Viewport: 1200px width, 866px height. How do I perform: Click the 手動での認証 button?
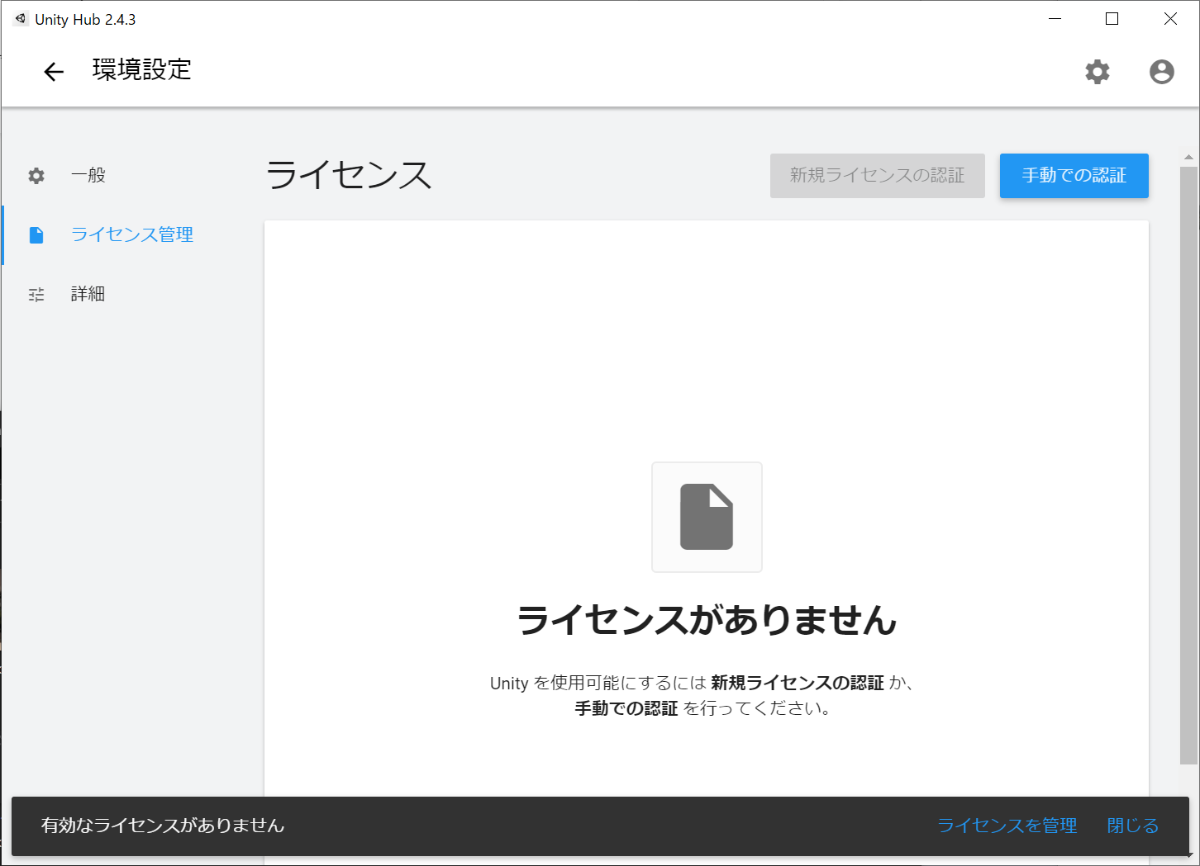(x=1074, y=176)
